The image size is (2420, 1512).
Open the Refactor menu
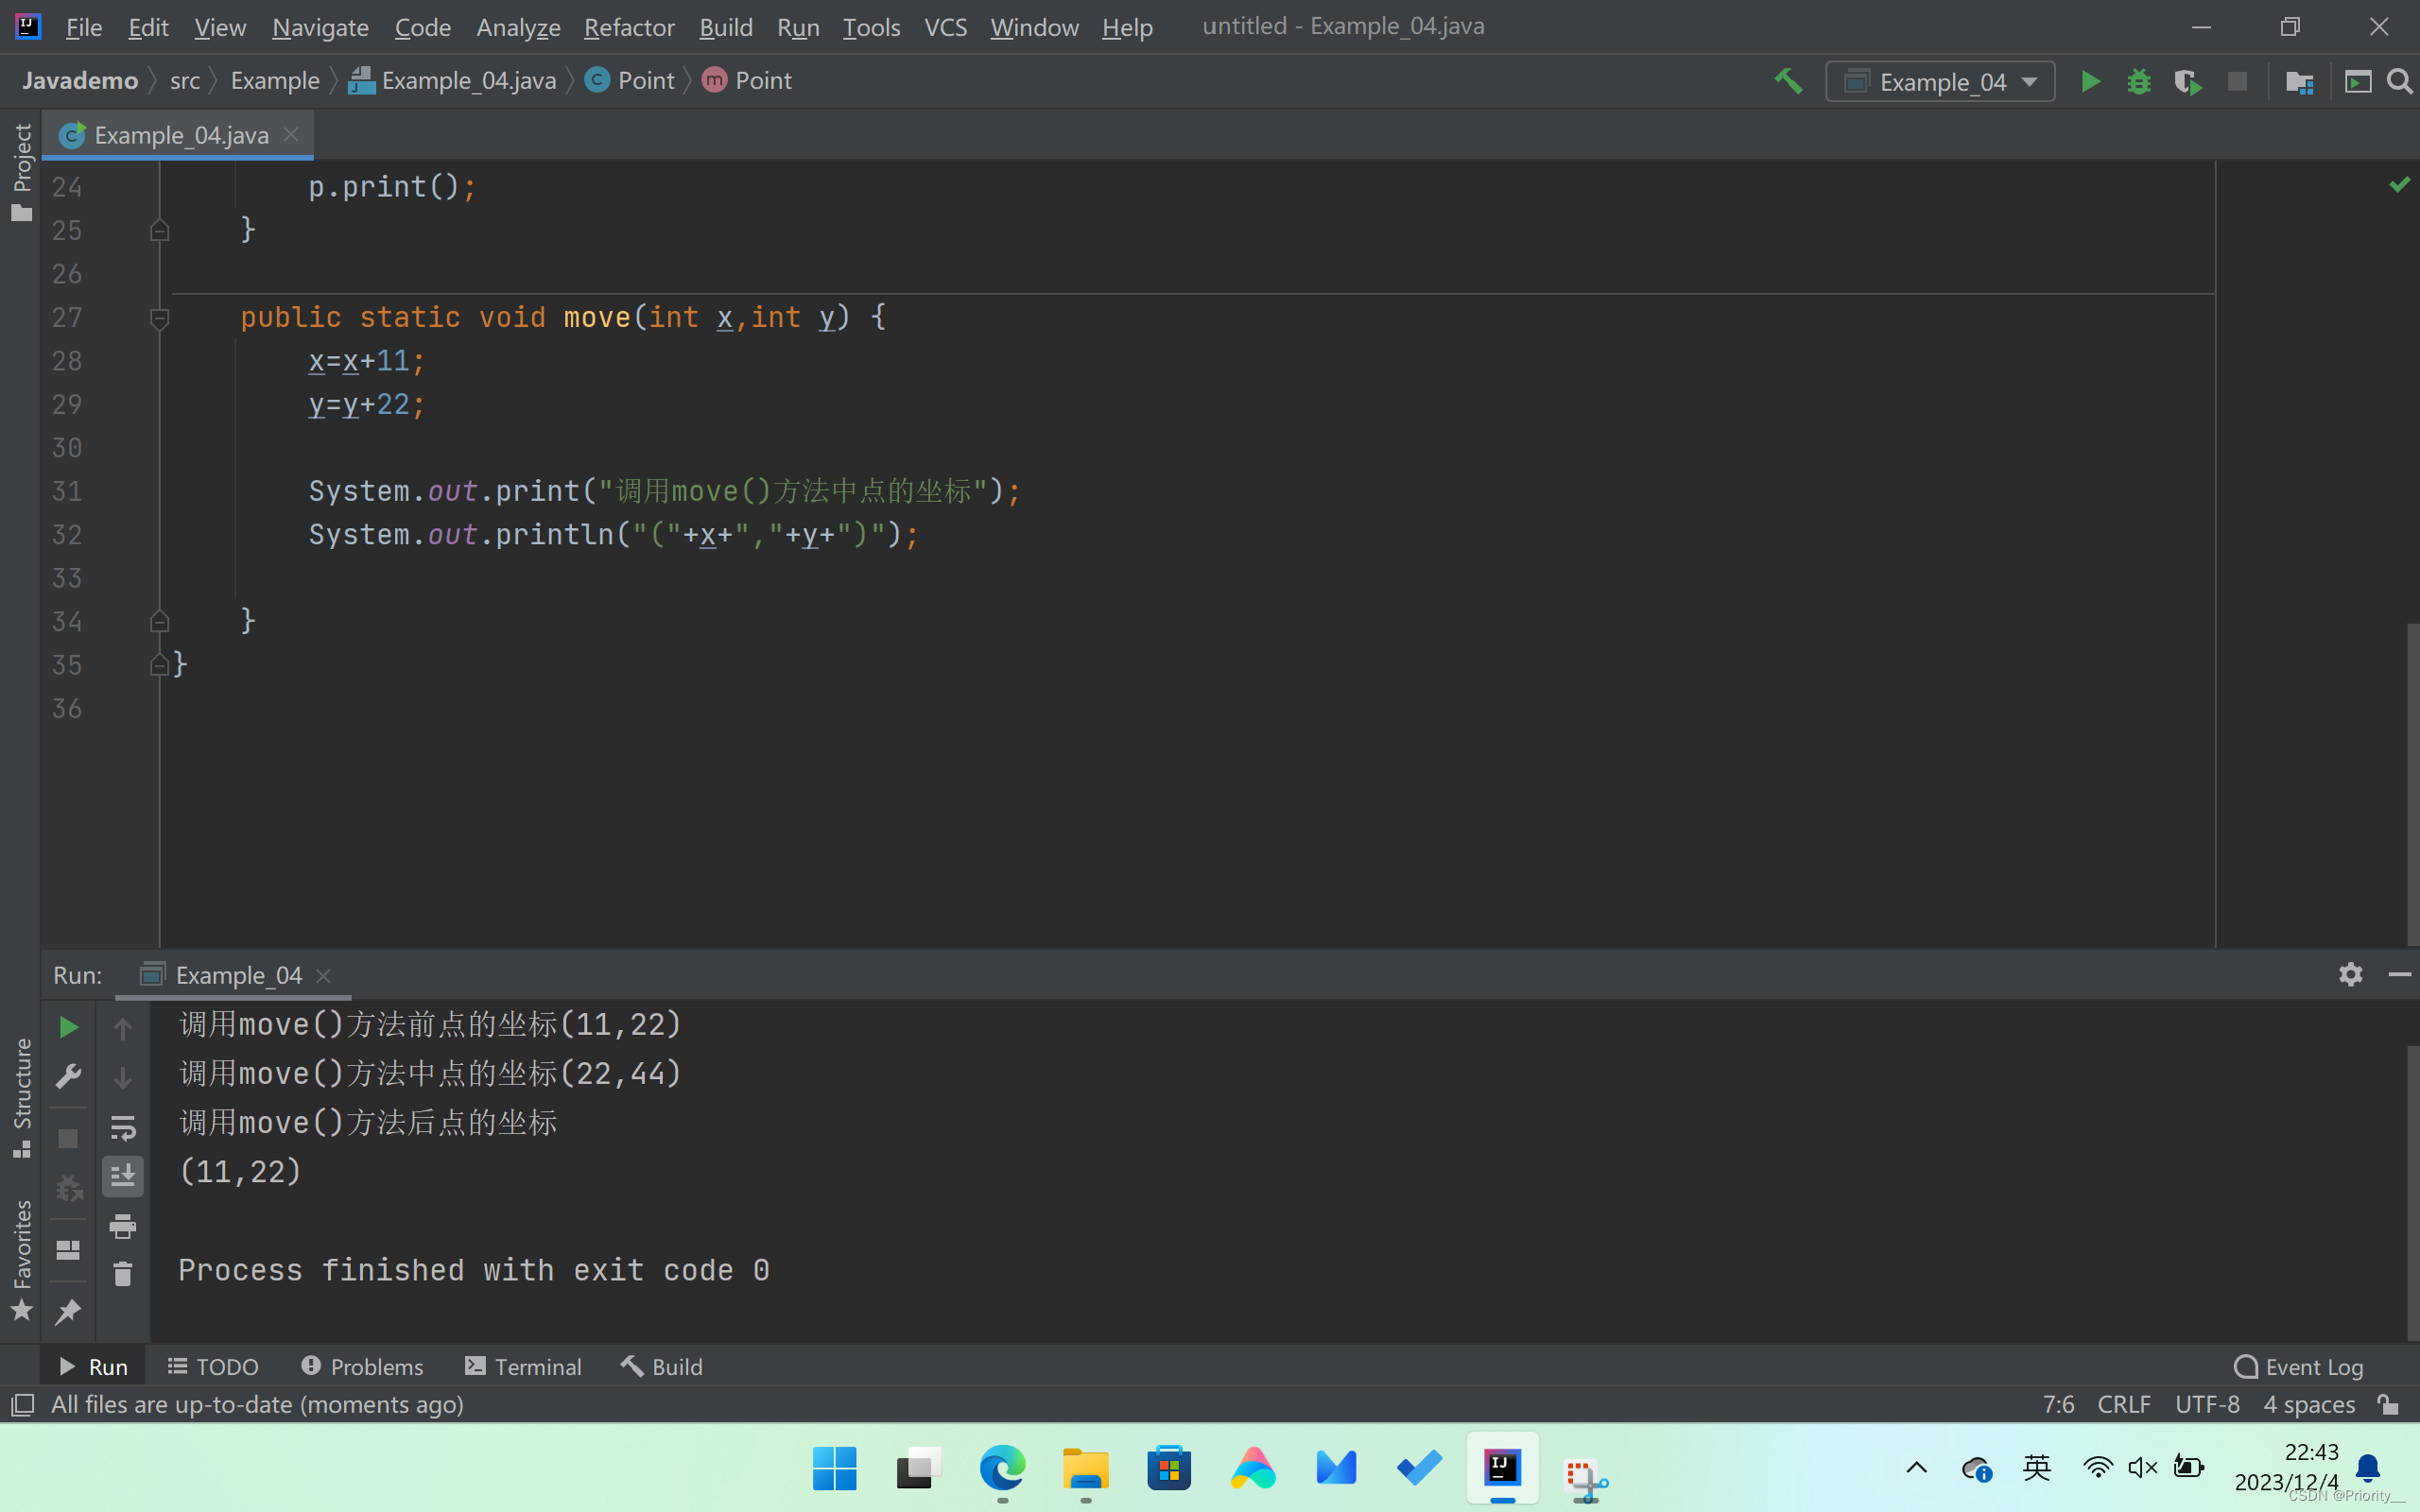[x=629, y=27]
